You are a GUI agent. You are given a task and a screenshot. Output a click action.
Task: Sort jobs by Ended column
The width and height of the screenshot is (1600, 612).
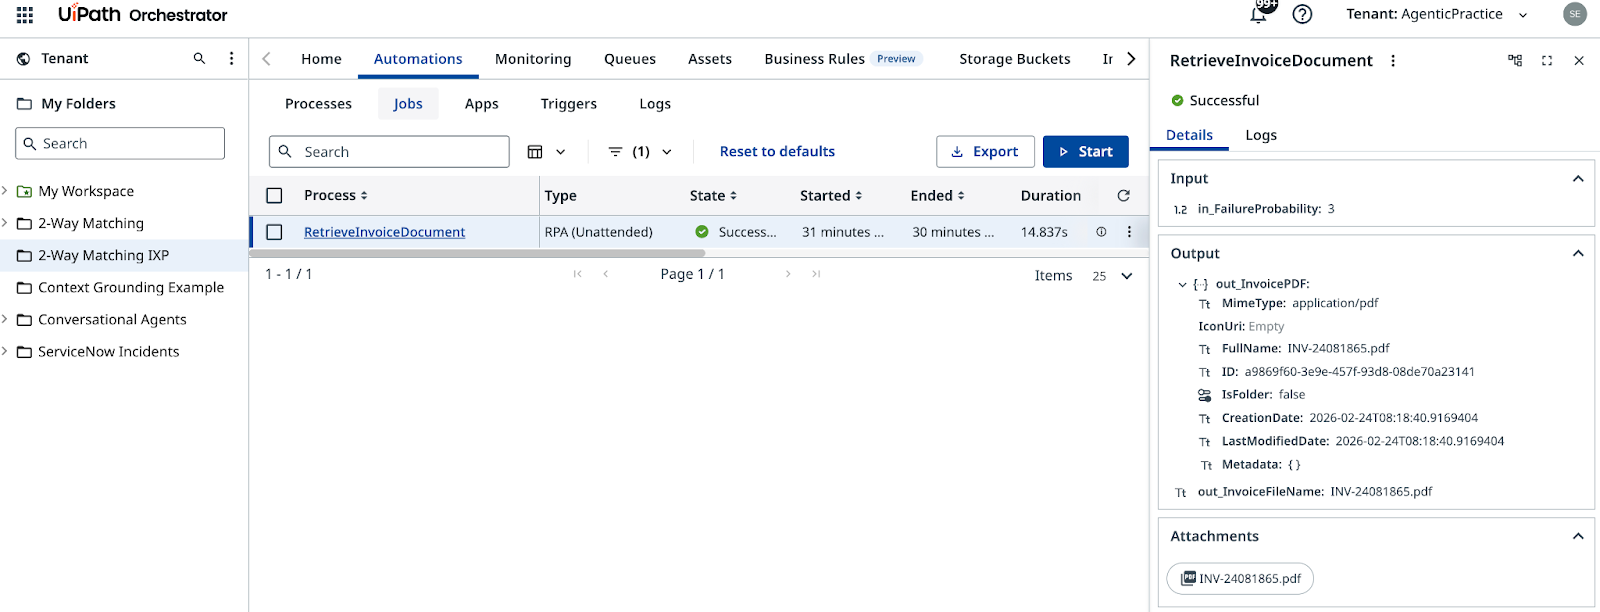point(937,196)
